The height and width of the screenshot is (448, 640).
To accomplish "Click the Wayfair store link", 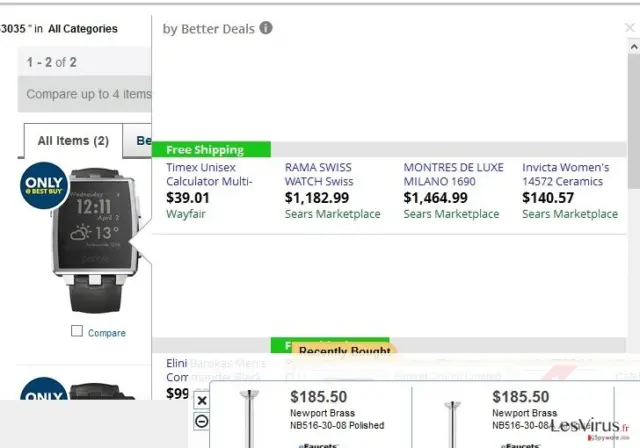I will (186, 214).
